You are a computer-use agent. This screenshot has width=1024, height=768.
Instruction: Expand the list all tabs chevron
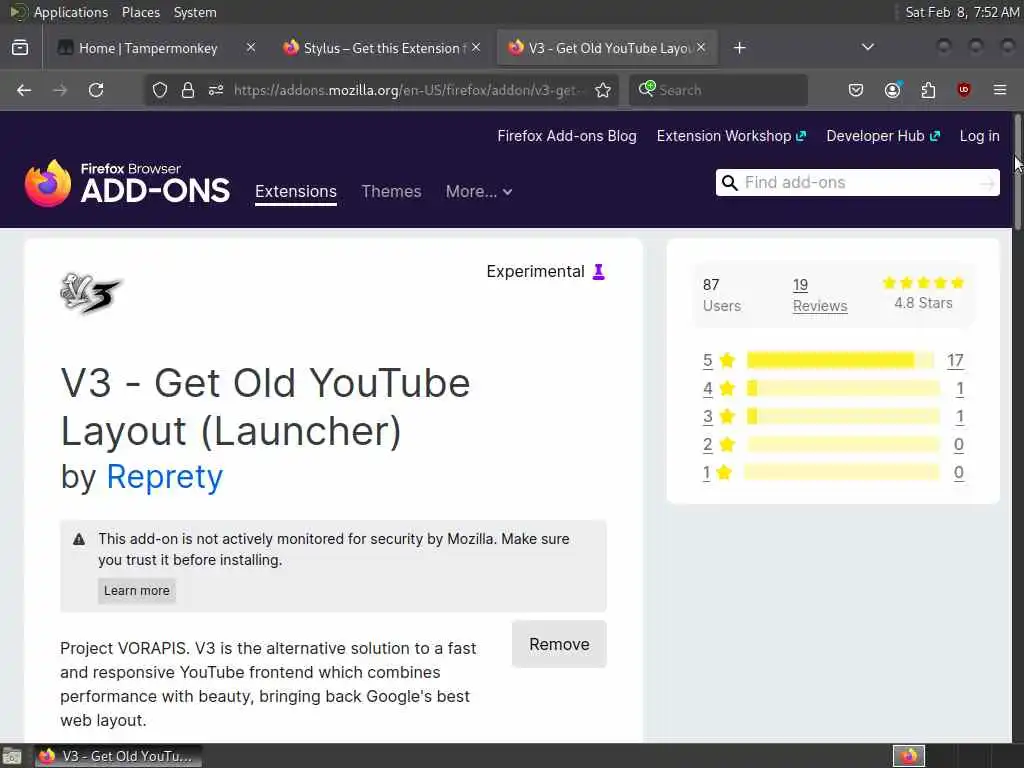click(x=868, y=47)
